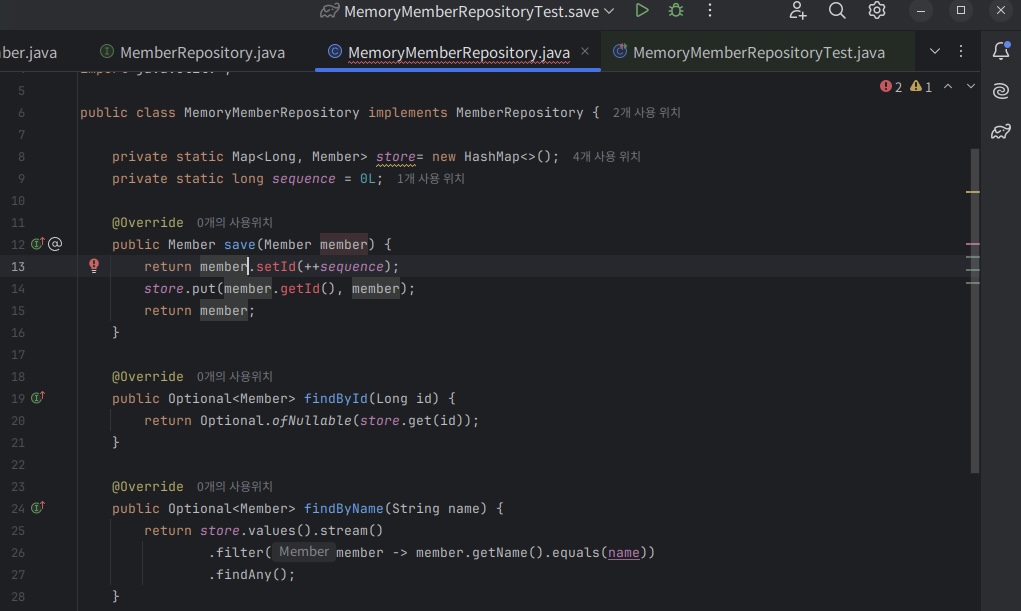
Task: Click implements gutter icon on line 12
Action: 38,244
